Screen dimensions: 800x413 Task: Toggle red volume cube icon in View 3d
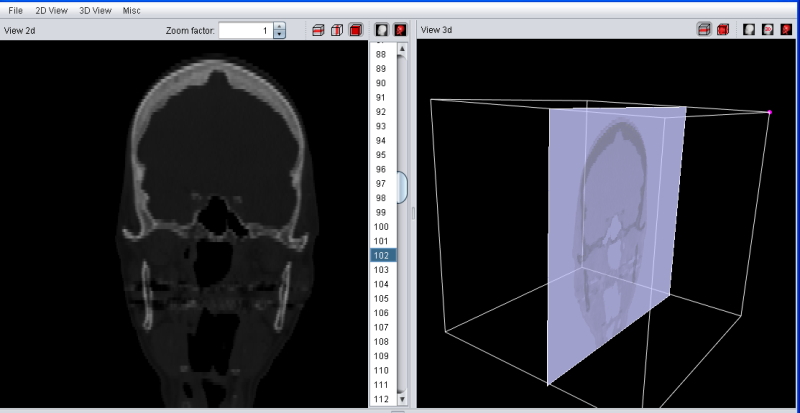click(722, 30)
